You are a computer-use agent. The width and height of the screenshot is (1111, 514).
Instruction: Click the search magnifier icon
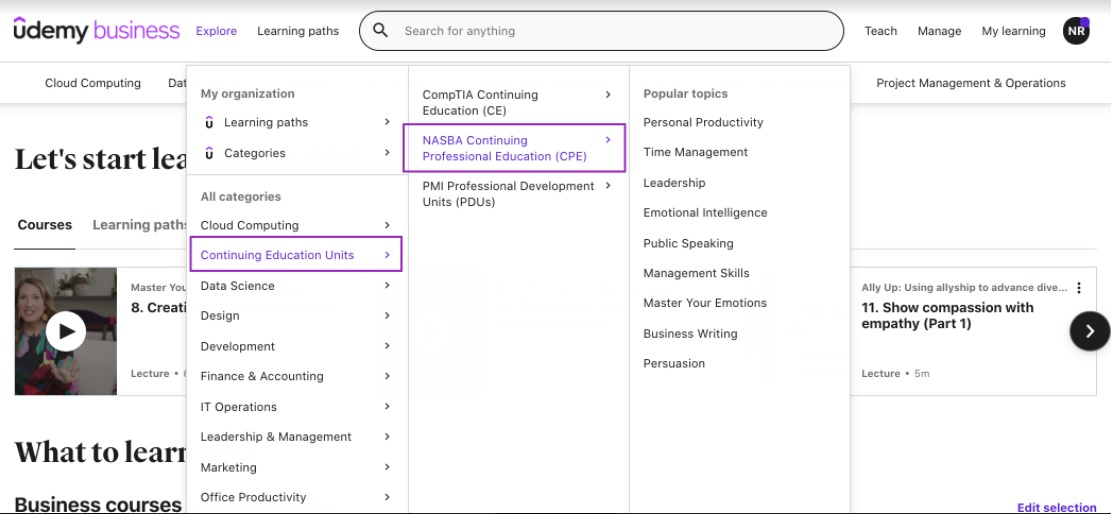tap(380, 31)
